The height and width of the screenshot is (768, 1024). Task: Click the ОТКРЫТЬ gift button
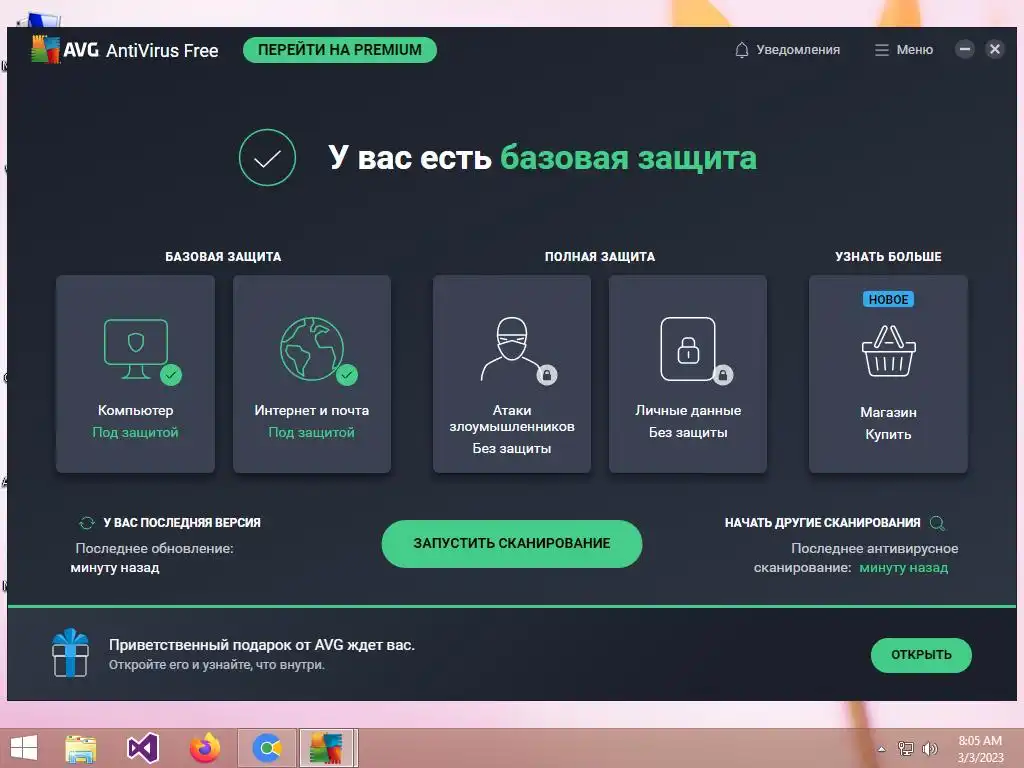(x=921, y=654)
